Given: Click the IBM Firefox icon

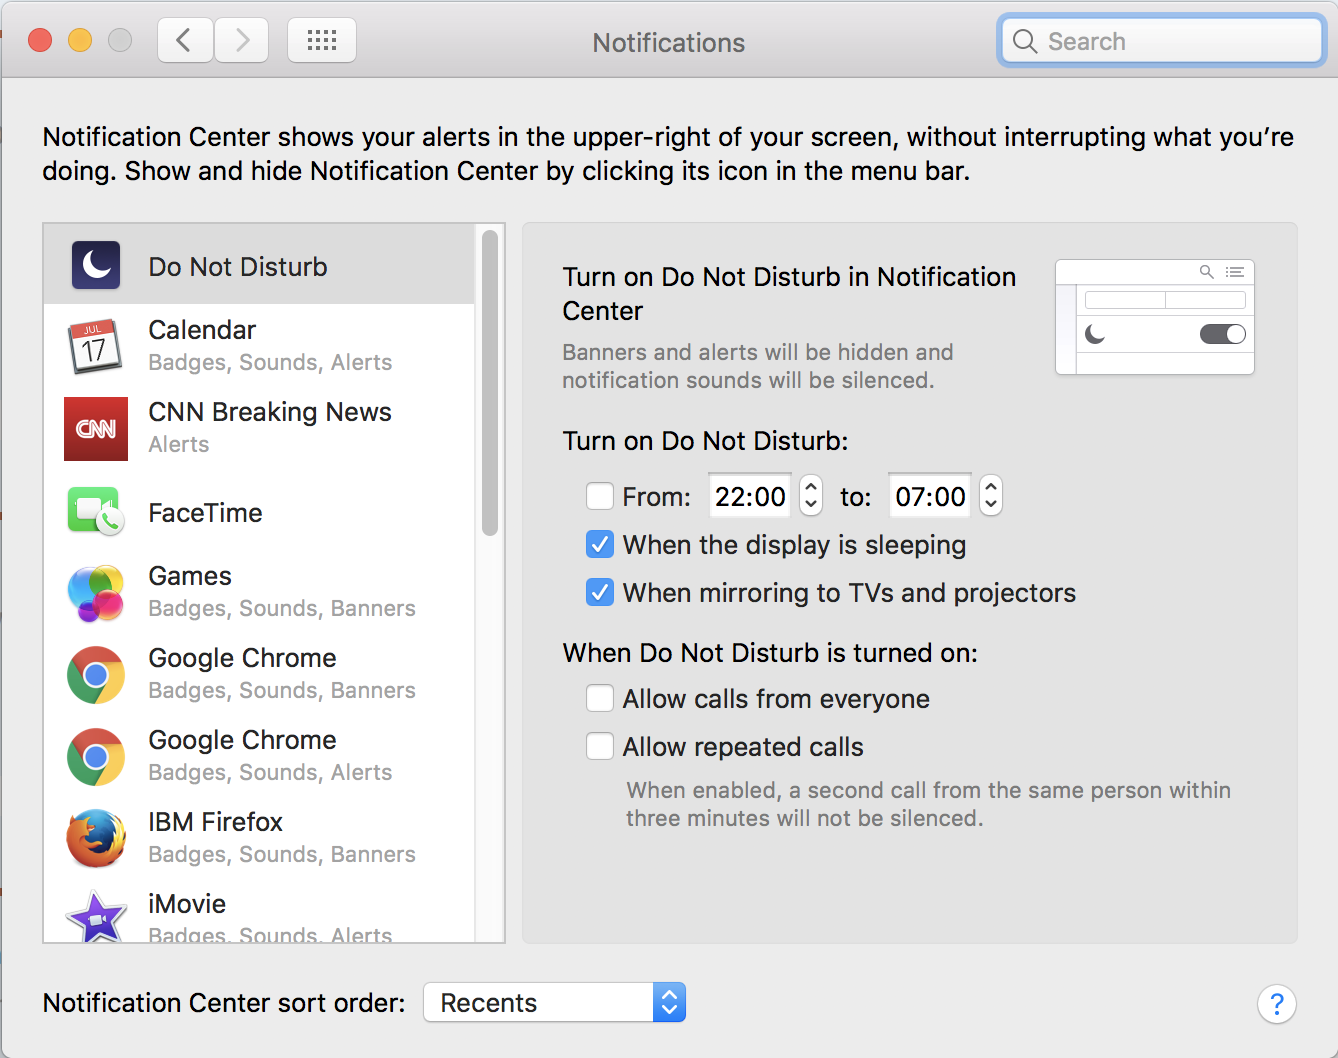Looking at the screenshot, I should [x=96, y=838].
